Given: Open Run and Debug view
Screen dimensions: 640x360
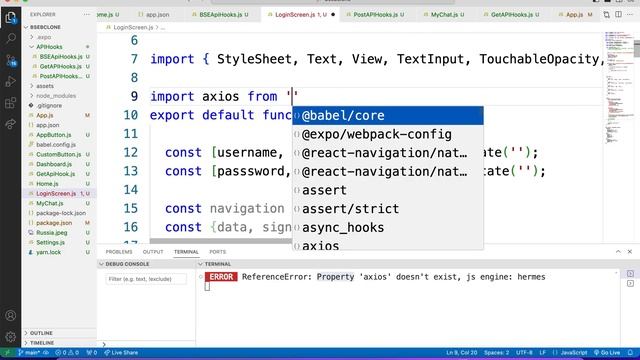Looking at the screenshot, I should click(11, 82).
